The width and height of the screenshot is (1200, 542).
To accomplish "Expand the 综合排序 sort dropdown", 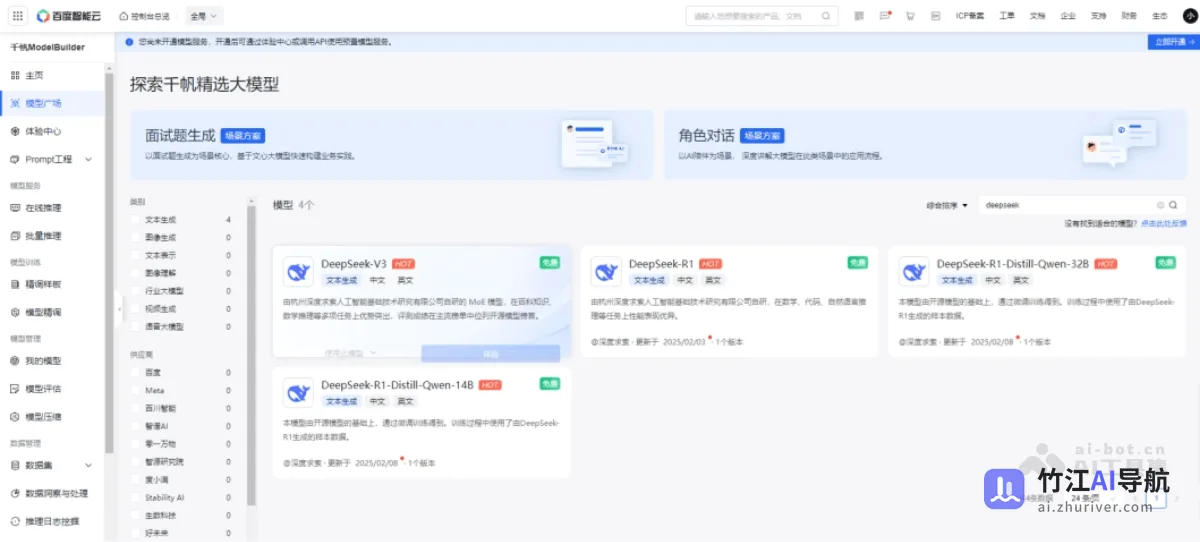I will (946, 205).
